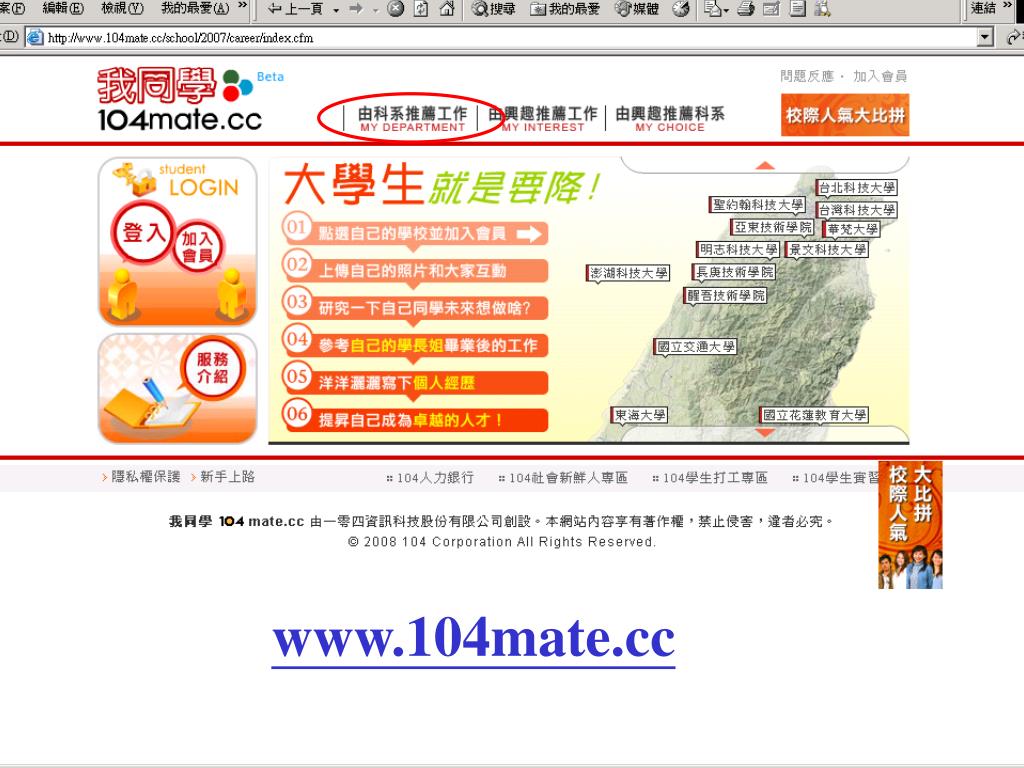
Task: Click the History clock icon
Action: (x=680, y=8)
